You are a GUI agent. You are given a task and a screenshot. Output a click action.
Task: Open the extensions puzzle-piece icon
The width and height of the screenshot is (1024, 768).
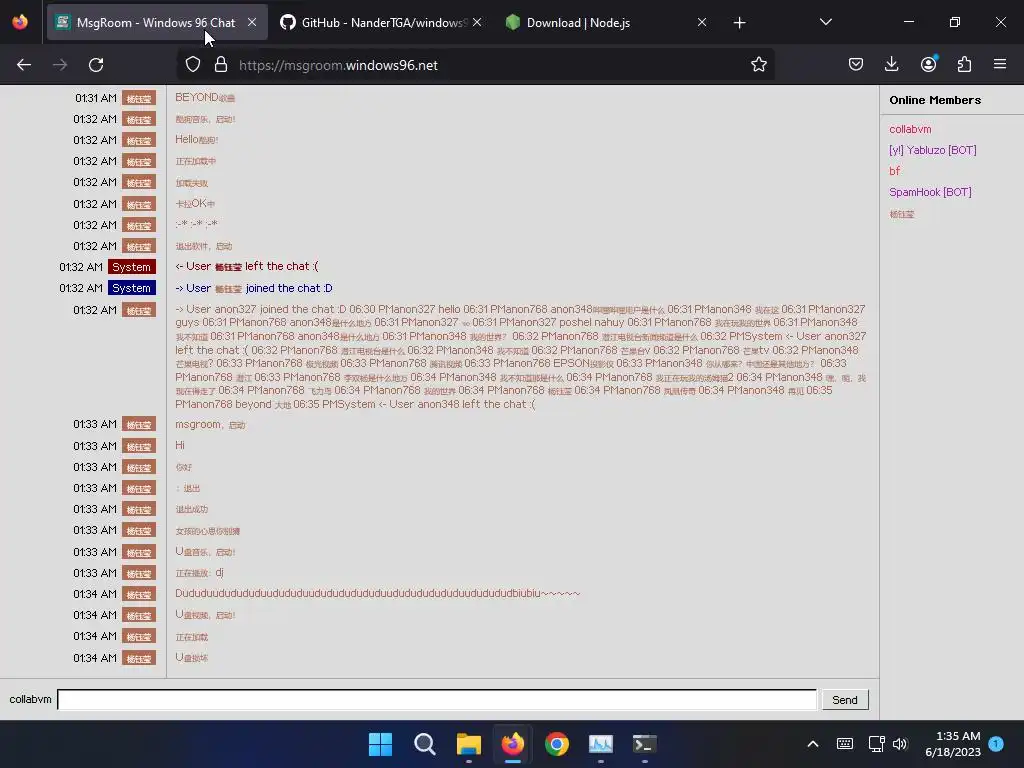[964, 65]
